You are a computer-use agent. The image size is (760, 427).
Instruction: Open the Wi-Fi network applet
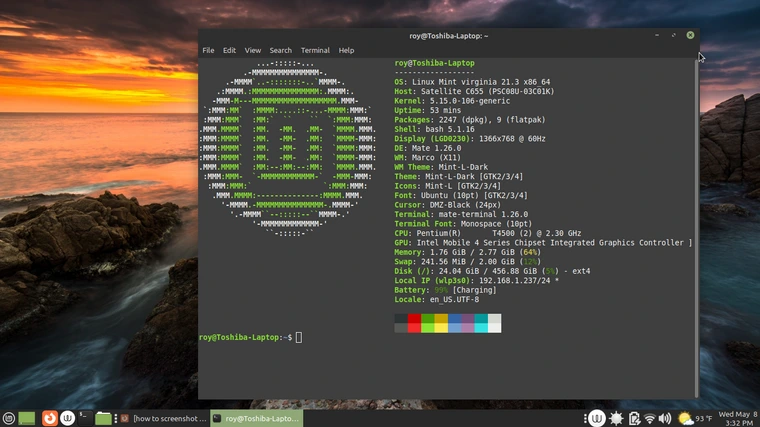pyautogui.click(x=649, y=418)
